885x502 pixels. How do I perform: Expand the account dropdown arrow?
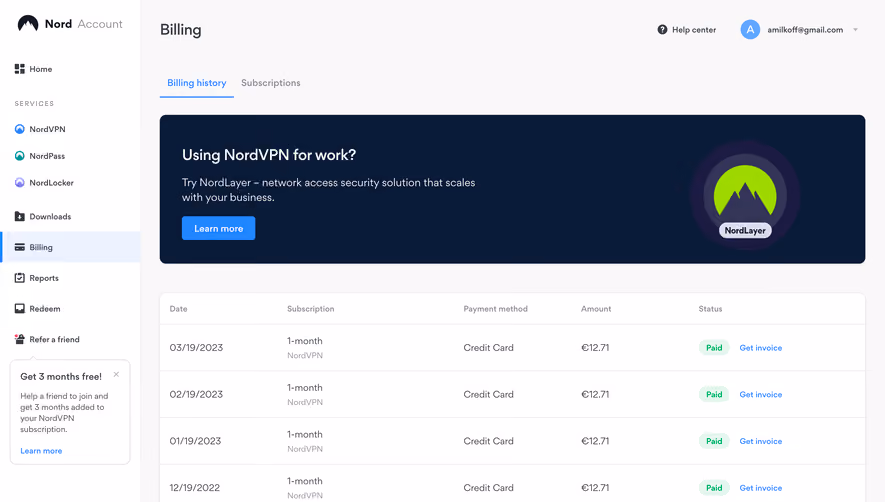pos(856,29)
